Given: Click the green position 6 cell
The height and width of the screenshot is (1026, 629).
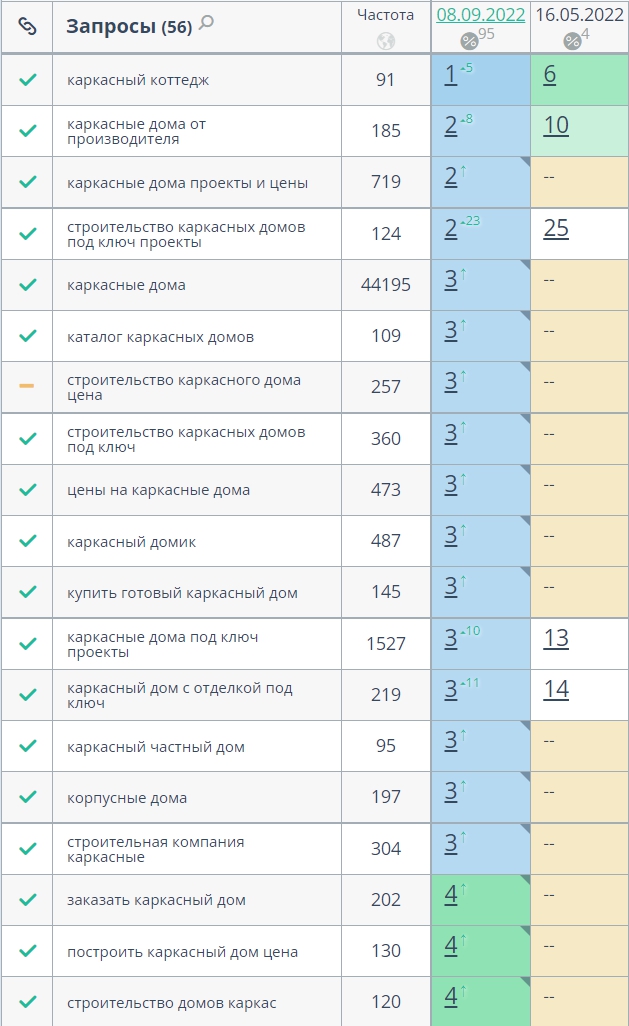Looking at the screenshot, I should tap(579, 79).
